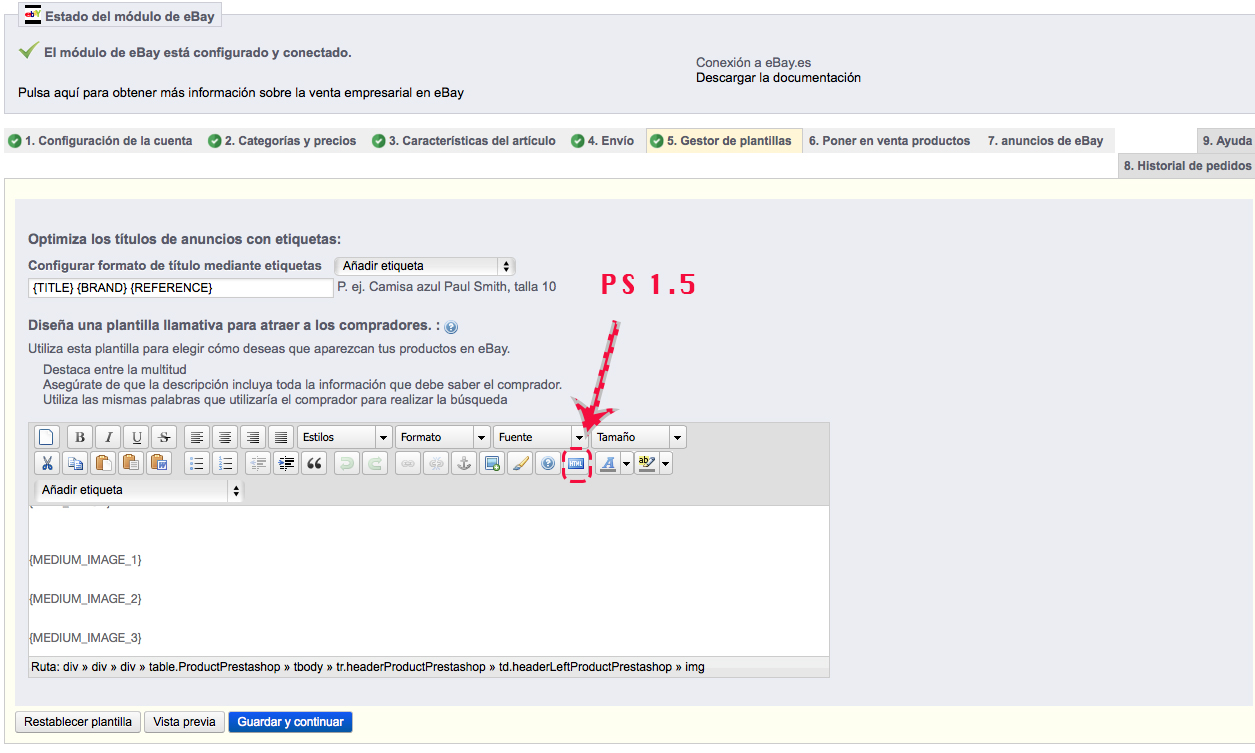Open tab 4. Envío
The height and width of the screenshot is (753, 1255).
[603, 141]
